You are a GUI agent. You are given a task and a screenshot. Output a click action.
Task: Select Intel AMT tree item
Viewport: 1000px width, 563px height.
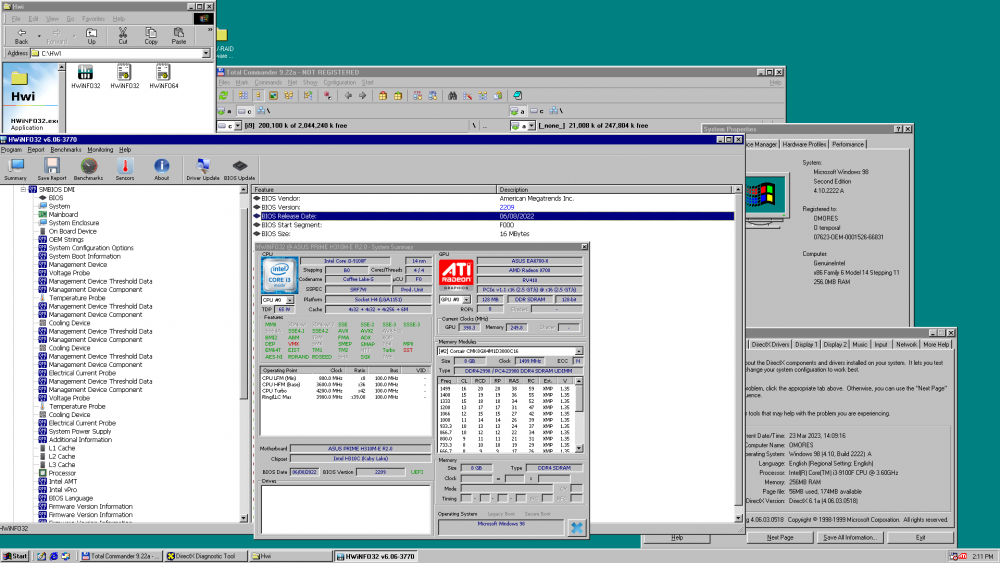click(62, 481)
